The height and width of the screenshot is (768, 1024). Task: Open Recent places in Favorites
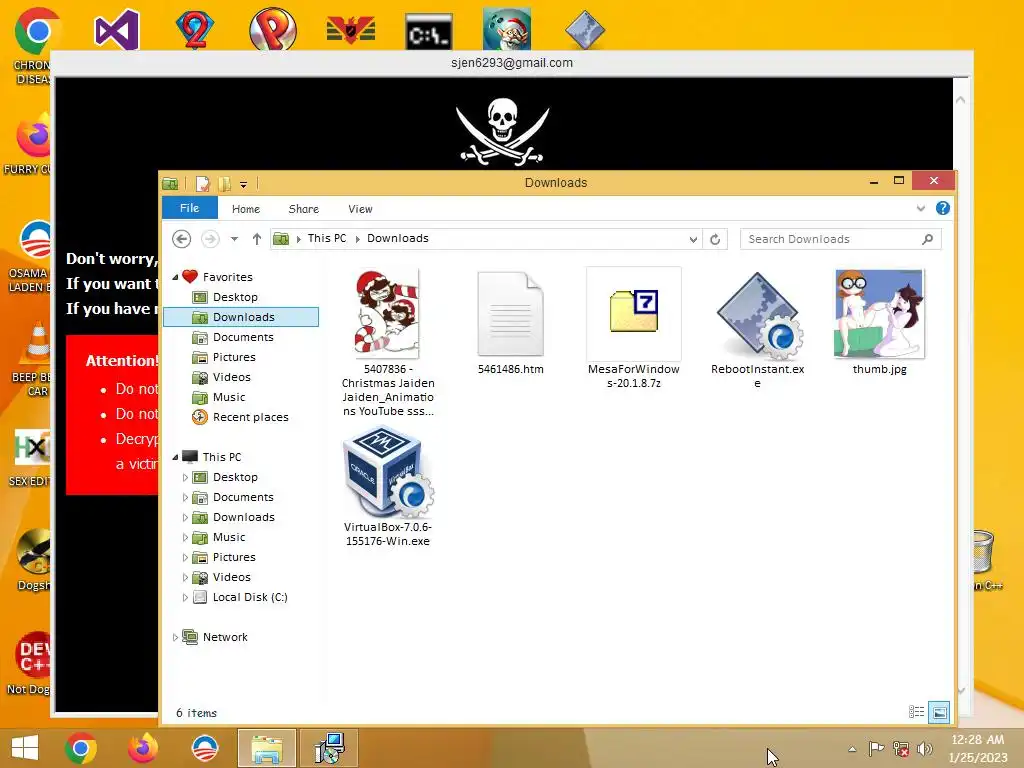[250, 417]
